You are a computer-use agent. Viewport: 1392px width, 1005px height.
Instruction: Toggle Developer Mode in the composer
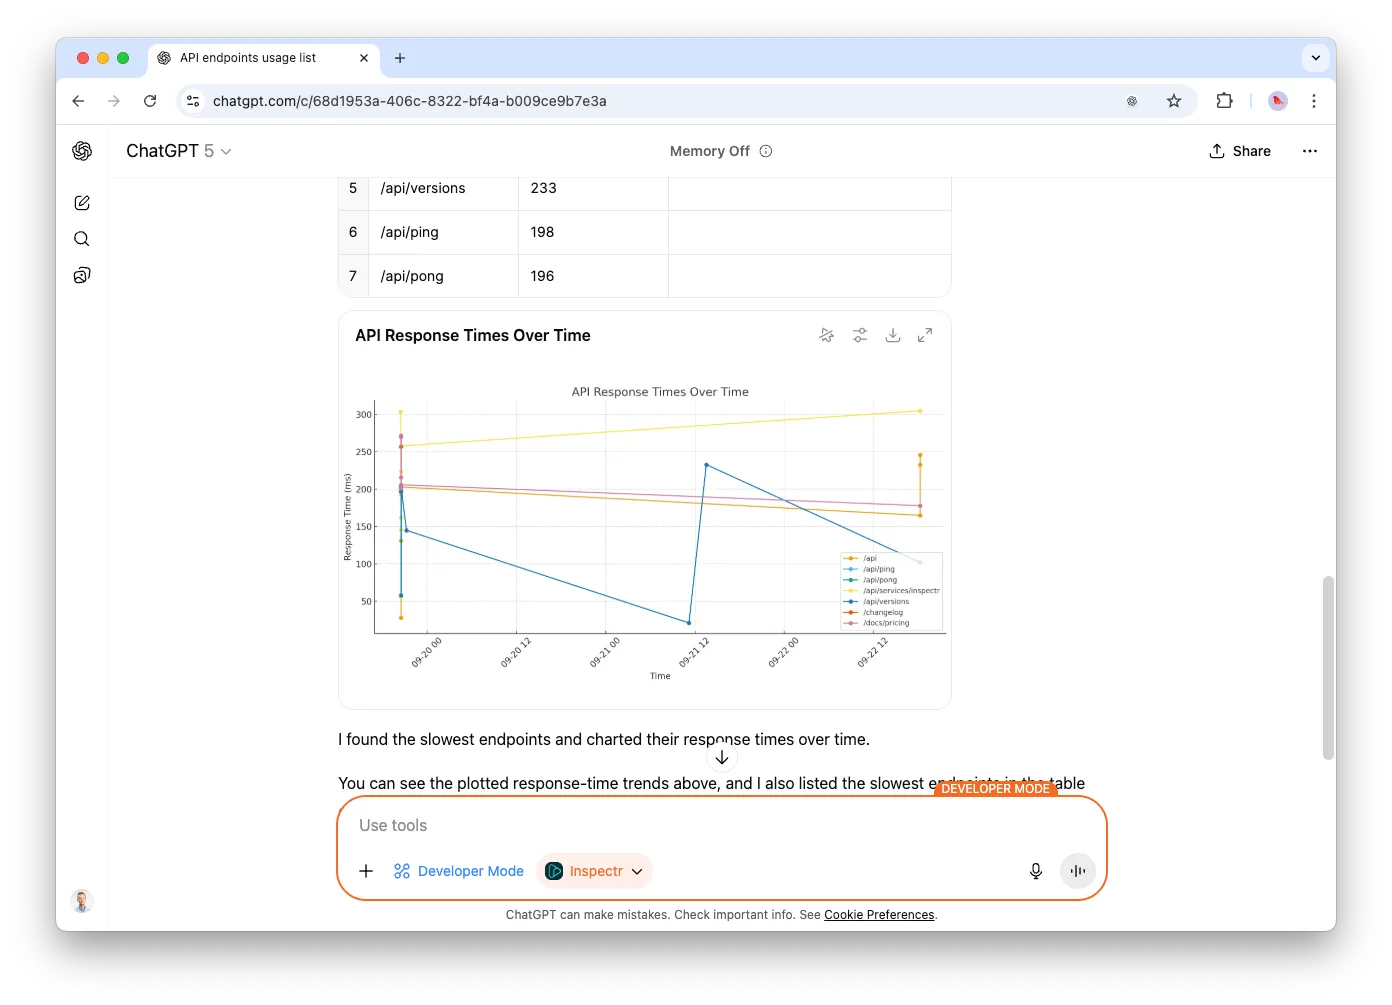(x=459, y=871)
